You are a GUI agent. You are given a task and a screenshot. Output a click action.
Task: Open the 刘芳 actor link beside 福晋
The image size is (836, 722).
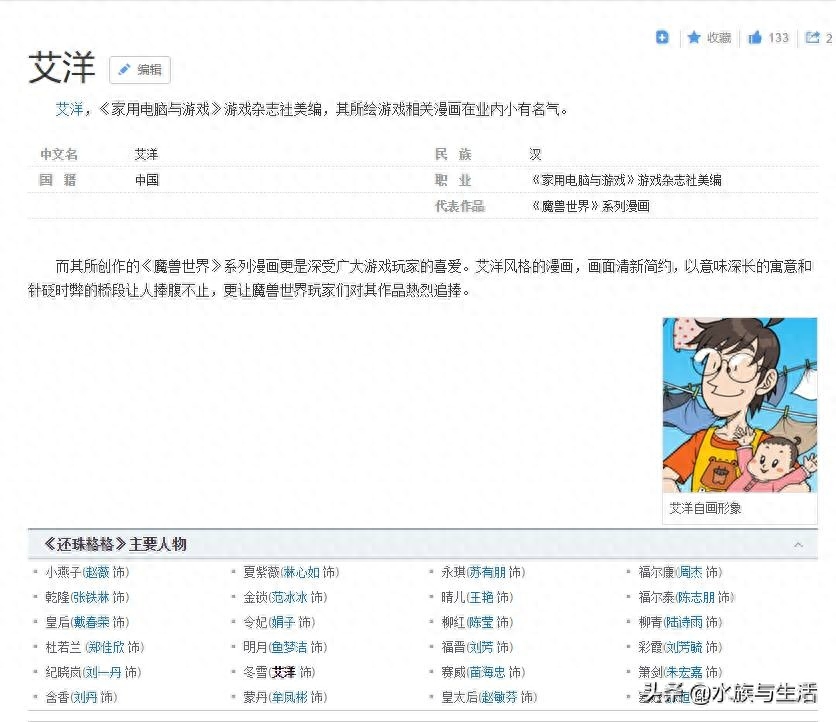481,647
